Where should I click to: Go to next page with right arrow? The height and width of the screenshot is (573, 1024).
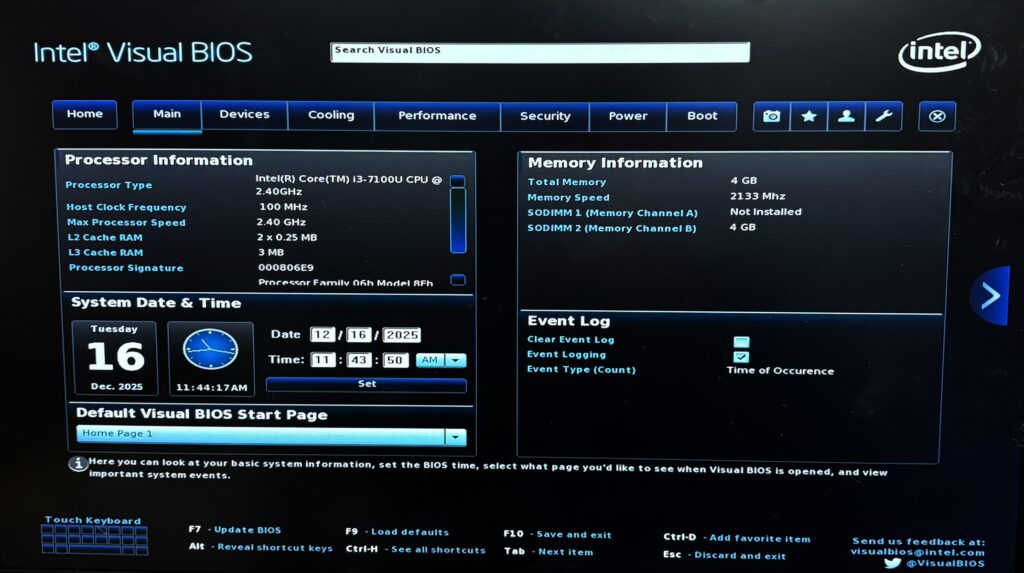tap(991, 296)
